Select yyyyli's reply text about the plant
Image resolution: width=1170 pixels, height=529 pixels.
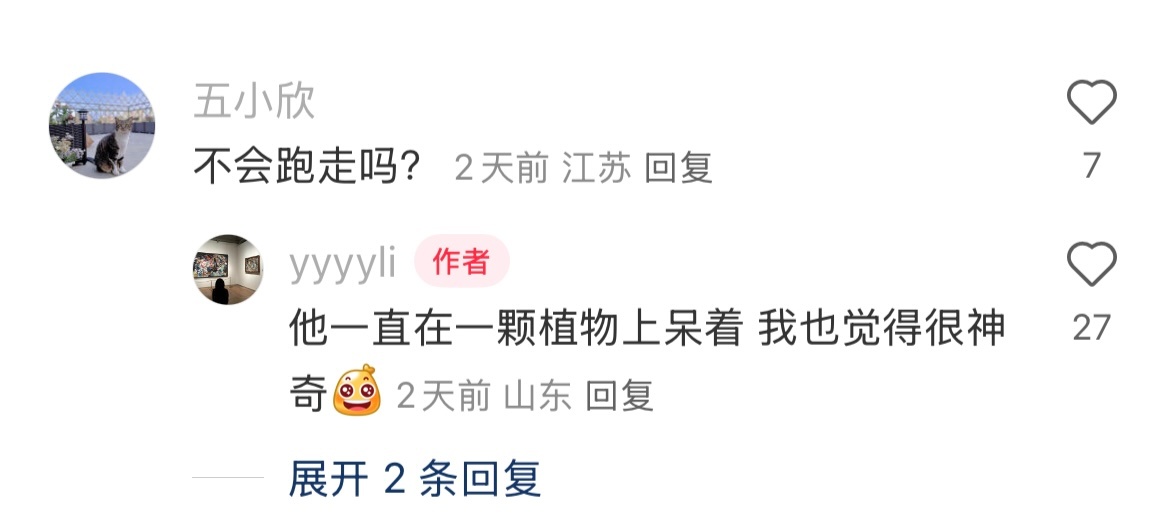point(647,360)
